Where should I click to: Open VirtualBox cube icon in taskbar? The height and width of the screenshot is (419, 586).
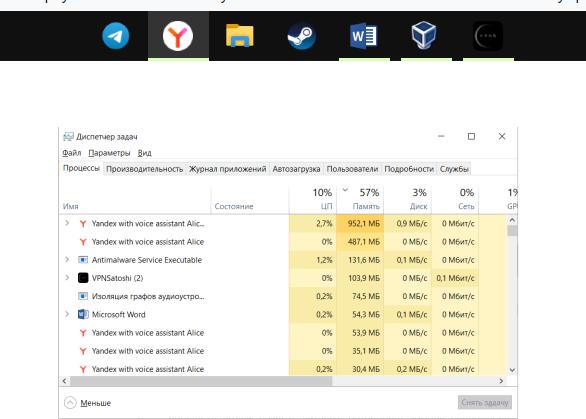[x=424, y=35]
